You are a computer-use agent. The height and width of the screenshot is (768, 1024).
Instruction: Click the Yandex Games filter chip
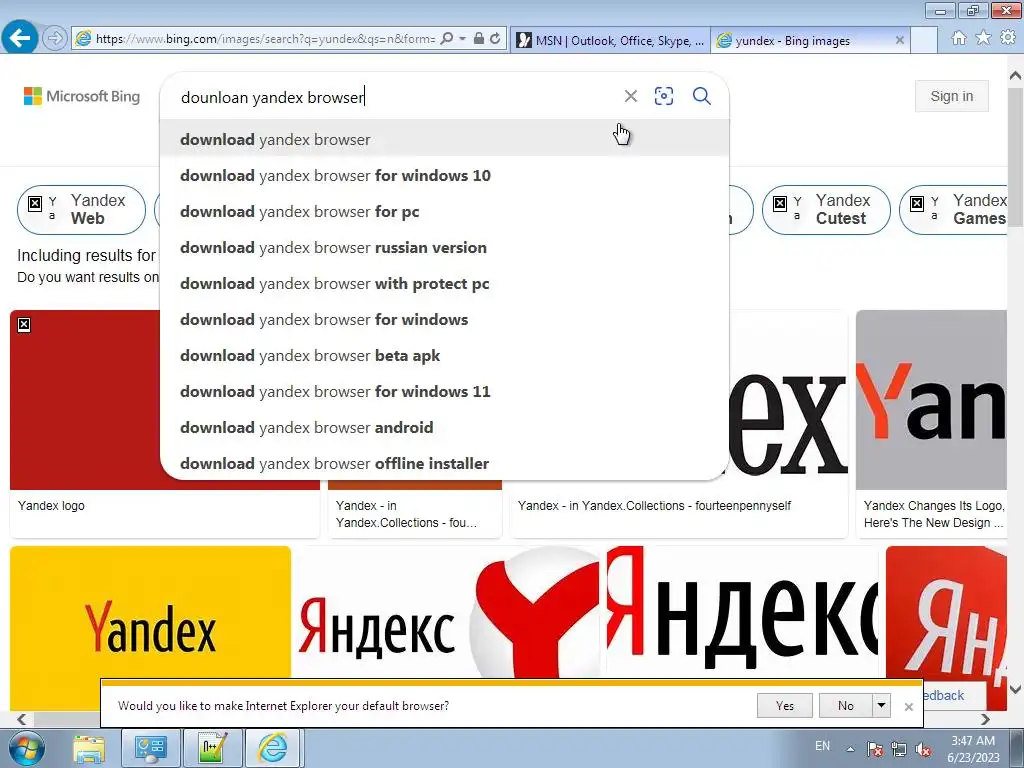point(953,210)
